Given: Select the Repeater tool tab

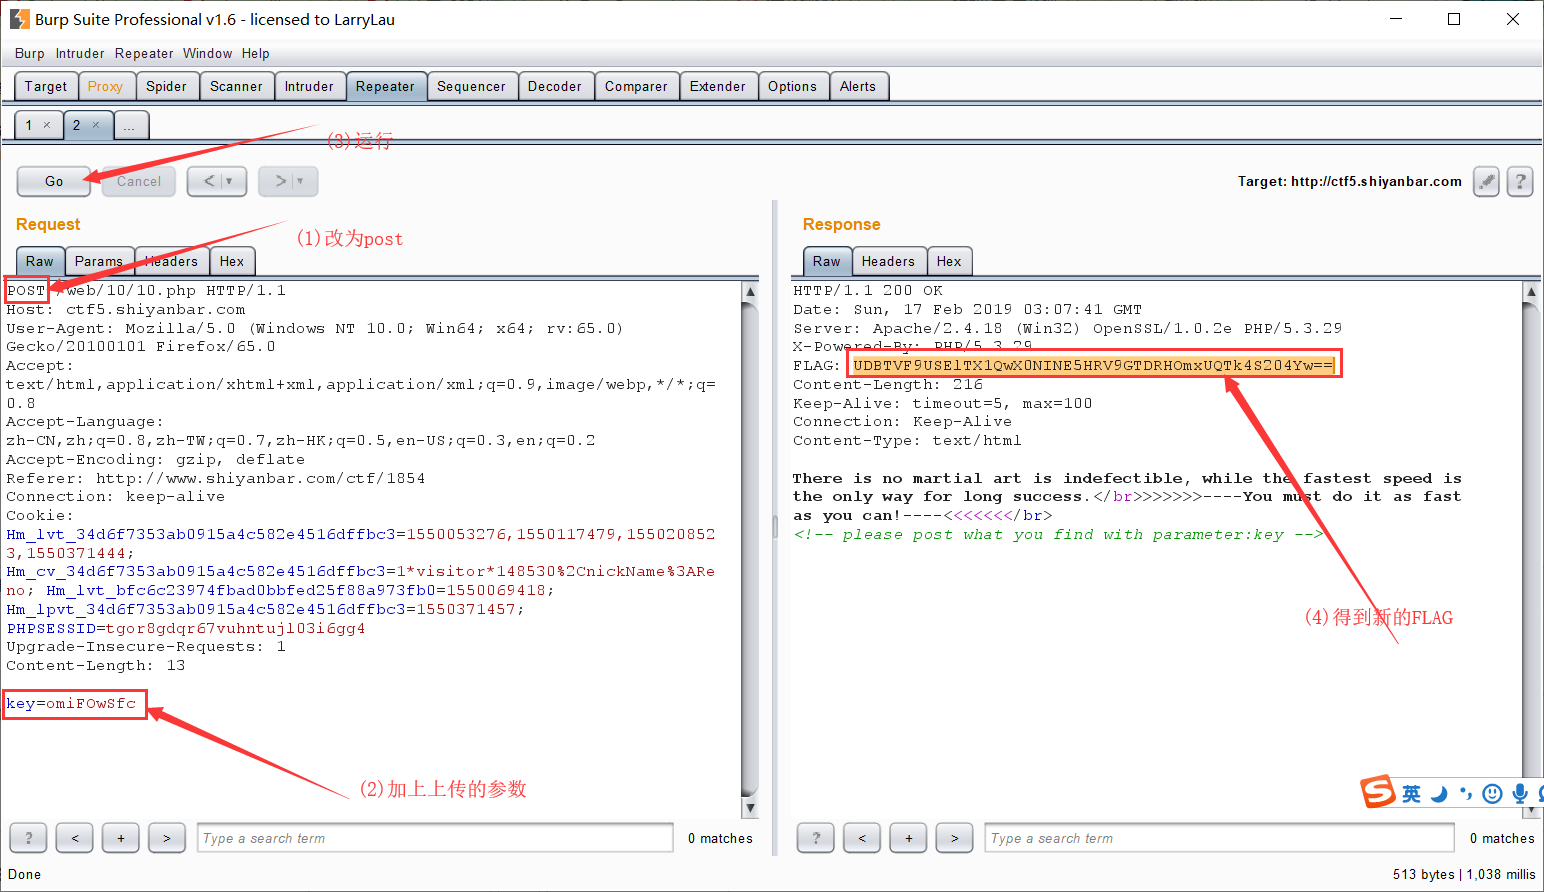Looking at the screenshot, I should (385, 86).
